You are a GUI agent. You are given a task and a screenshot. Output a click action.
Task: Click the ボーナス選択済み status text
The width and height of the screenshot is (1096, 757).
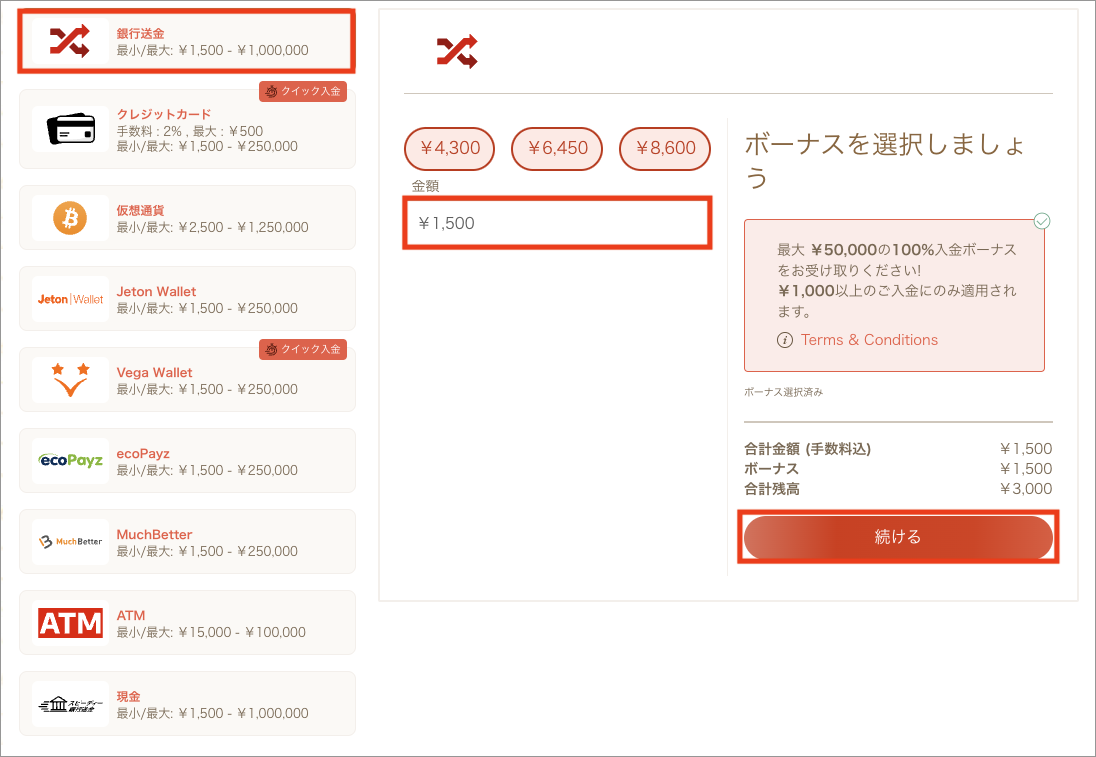pyautogui.click(x=784, y=393)
